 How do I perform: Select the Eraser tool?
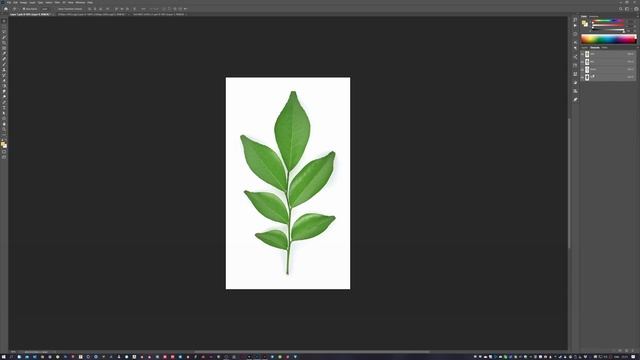tap(4, 80)
